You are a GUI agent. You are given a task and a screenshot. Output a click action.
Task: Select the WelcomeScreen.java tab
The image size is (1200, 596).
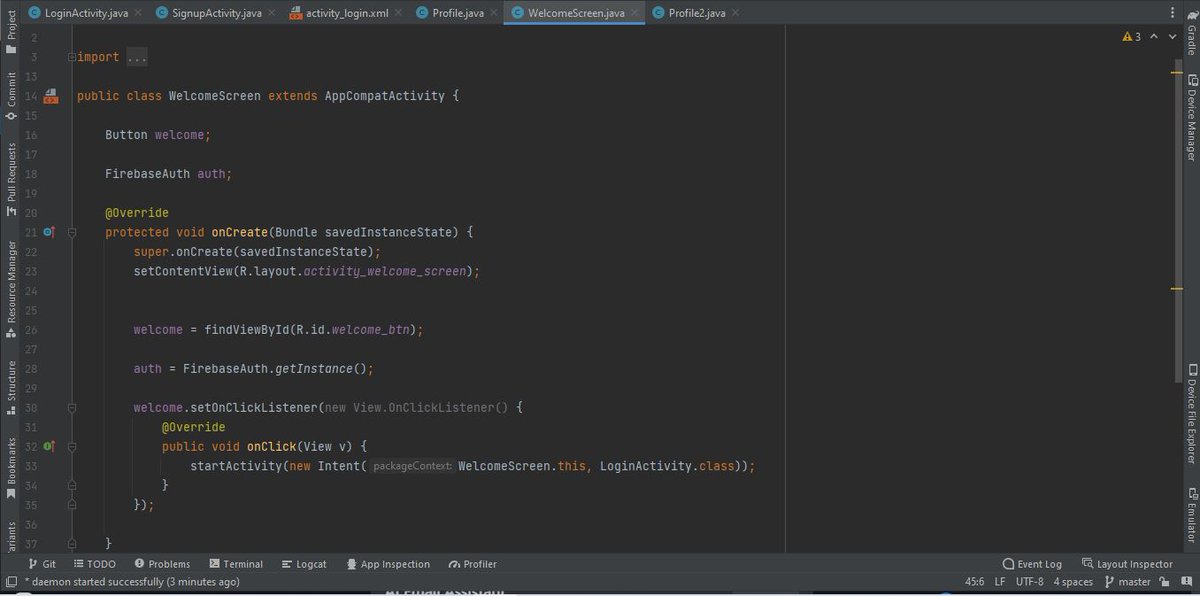[x=574, y=13]
